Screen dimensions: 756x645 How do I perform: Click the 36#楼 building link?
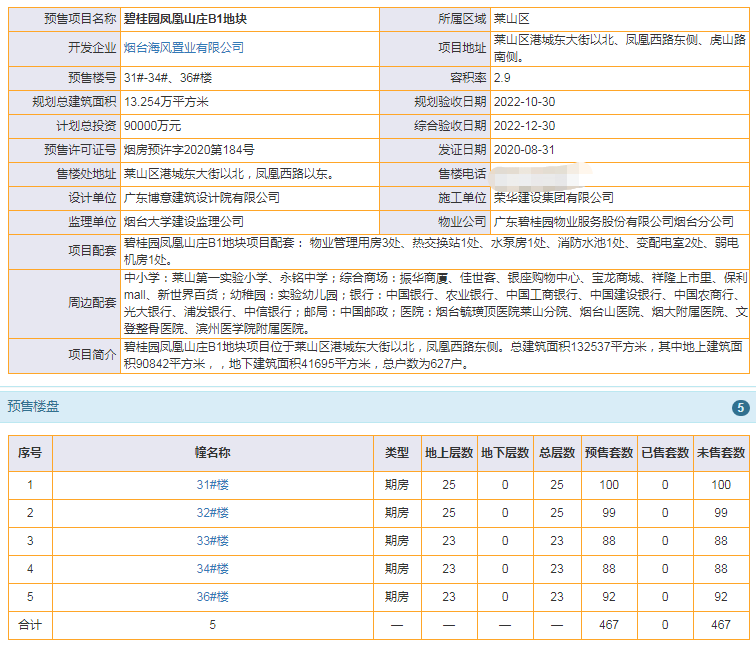[212, 597]
